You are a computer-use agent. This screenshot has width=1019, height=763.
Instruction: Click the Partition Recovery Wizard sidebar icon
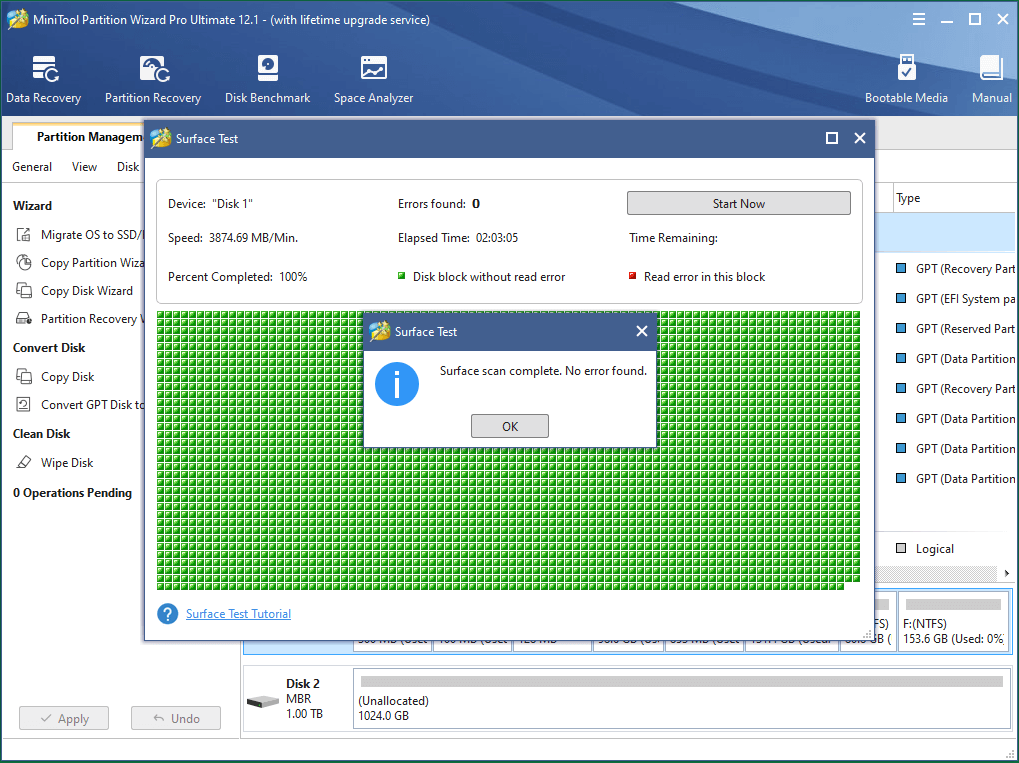(x=23, y=318)
